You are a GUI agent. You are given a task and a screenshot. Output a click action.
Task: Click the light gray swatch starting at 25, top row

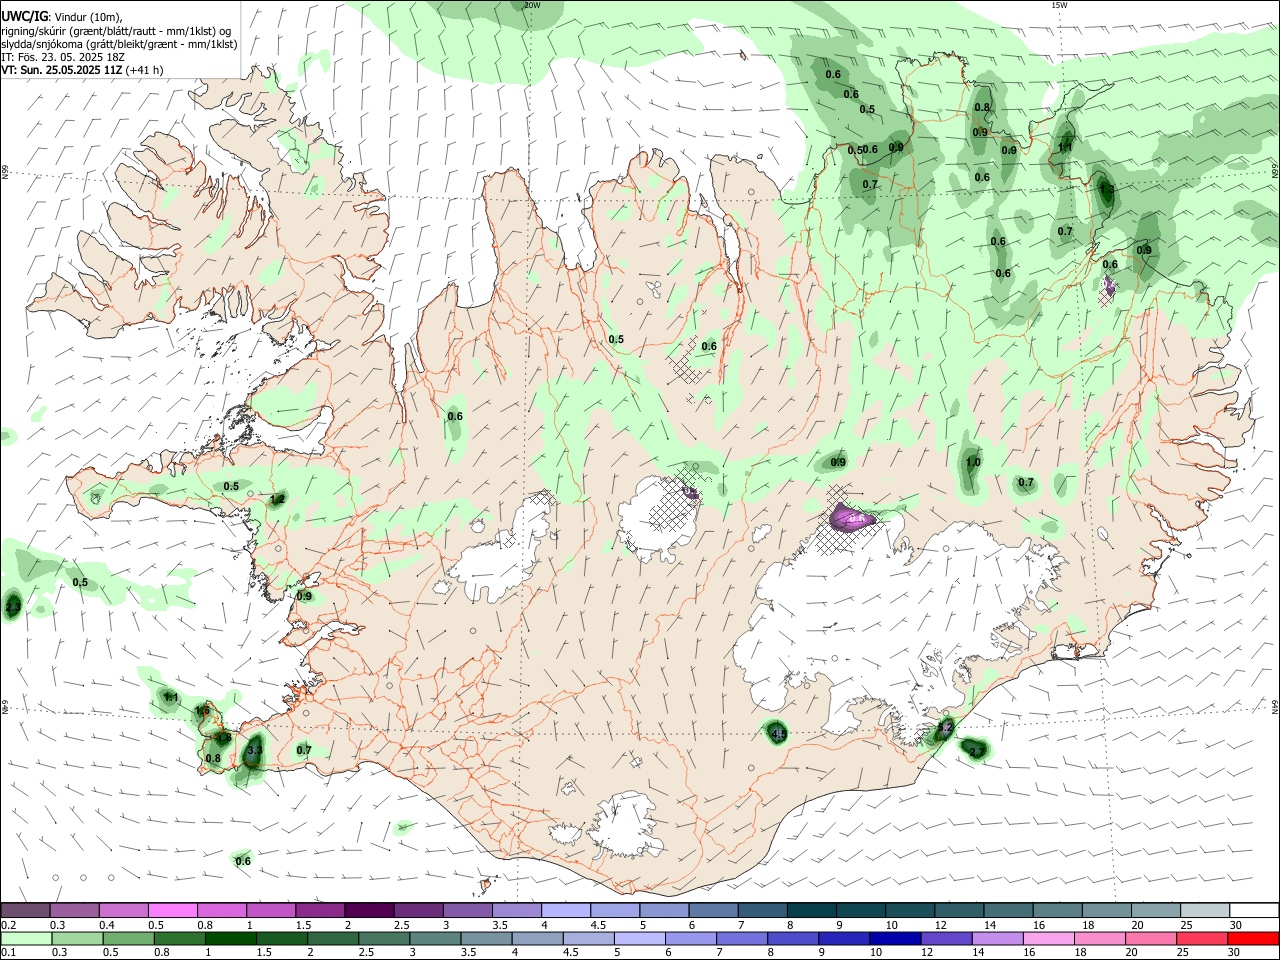[1205, 911]
